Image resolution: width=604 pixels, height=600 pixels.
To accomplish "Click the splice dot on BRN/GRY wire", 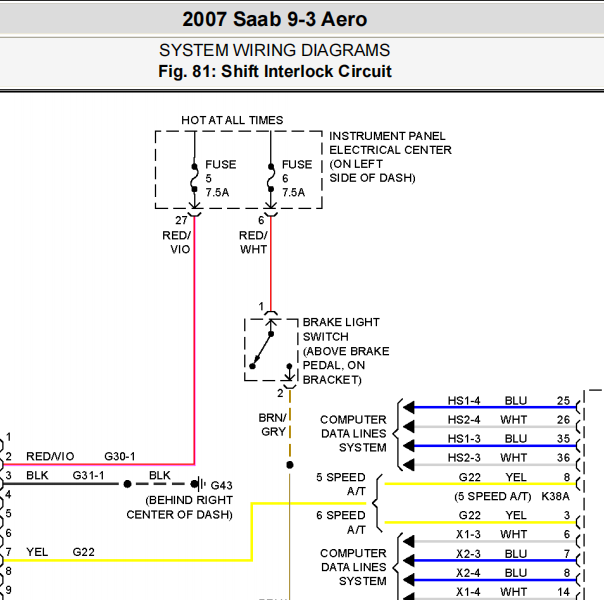I will pyautogui.click(x=290, y=465).
